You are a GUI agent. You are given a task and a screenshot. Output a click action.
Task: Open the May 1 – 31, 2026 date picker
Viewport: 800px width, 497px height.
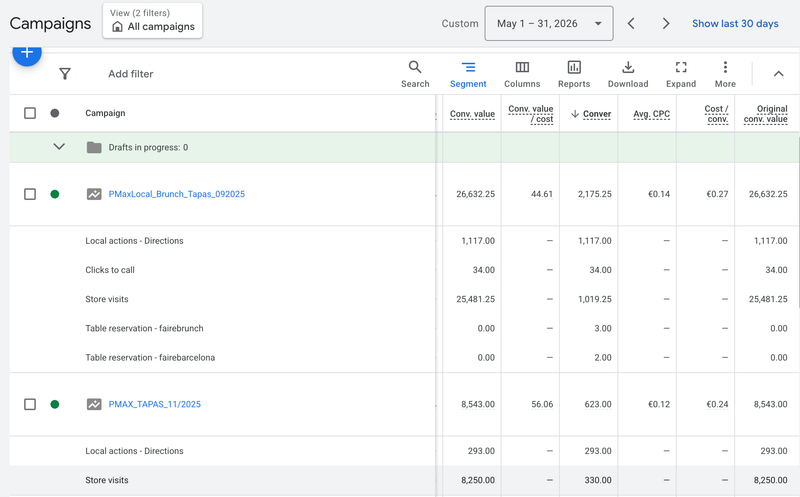click(548, 23)
